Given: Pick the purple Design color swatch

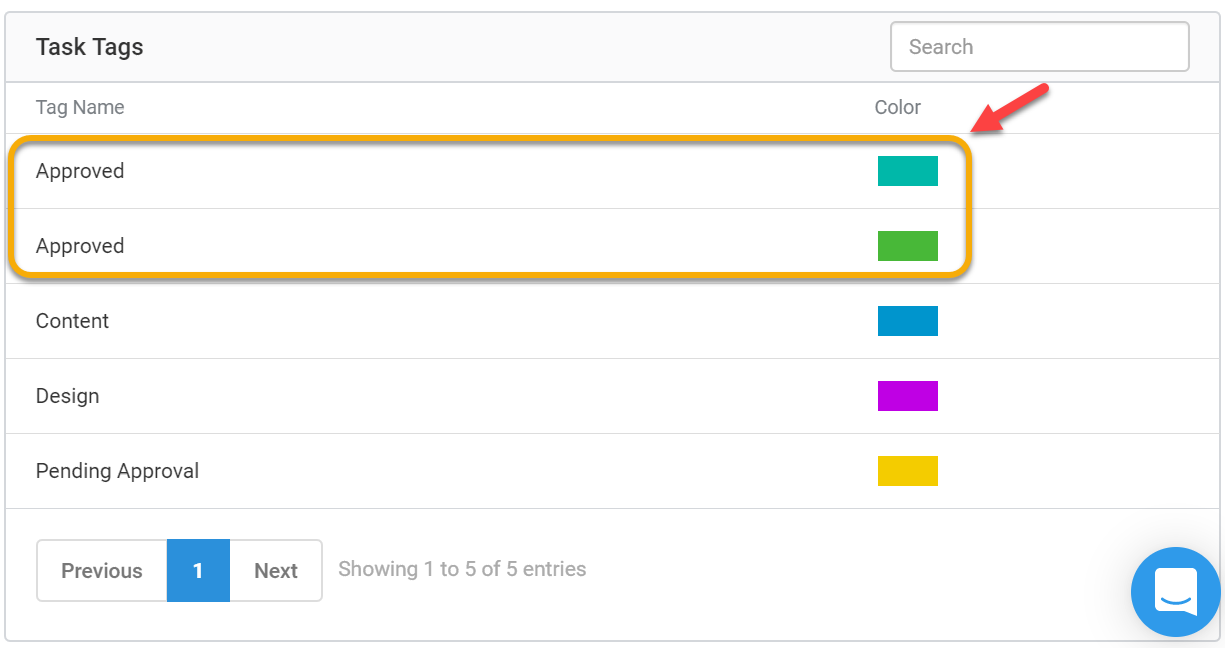Looking at the screenshot, I should click(908, 396).
